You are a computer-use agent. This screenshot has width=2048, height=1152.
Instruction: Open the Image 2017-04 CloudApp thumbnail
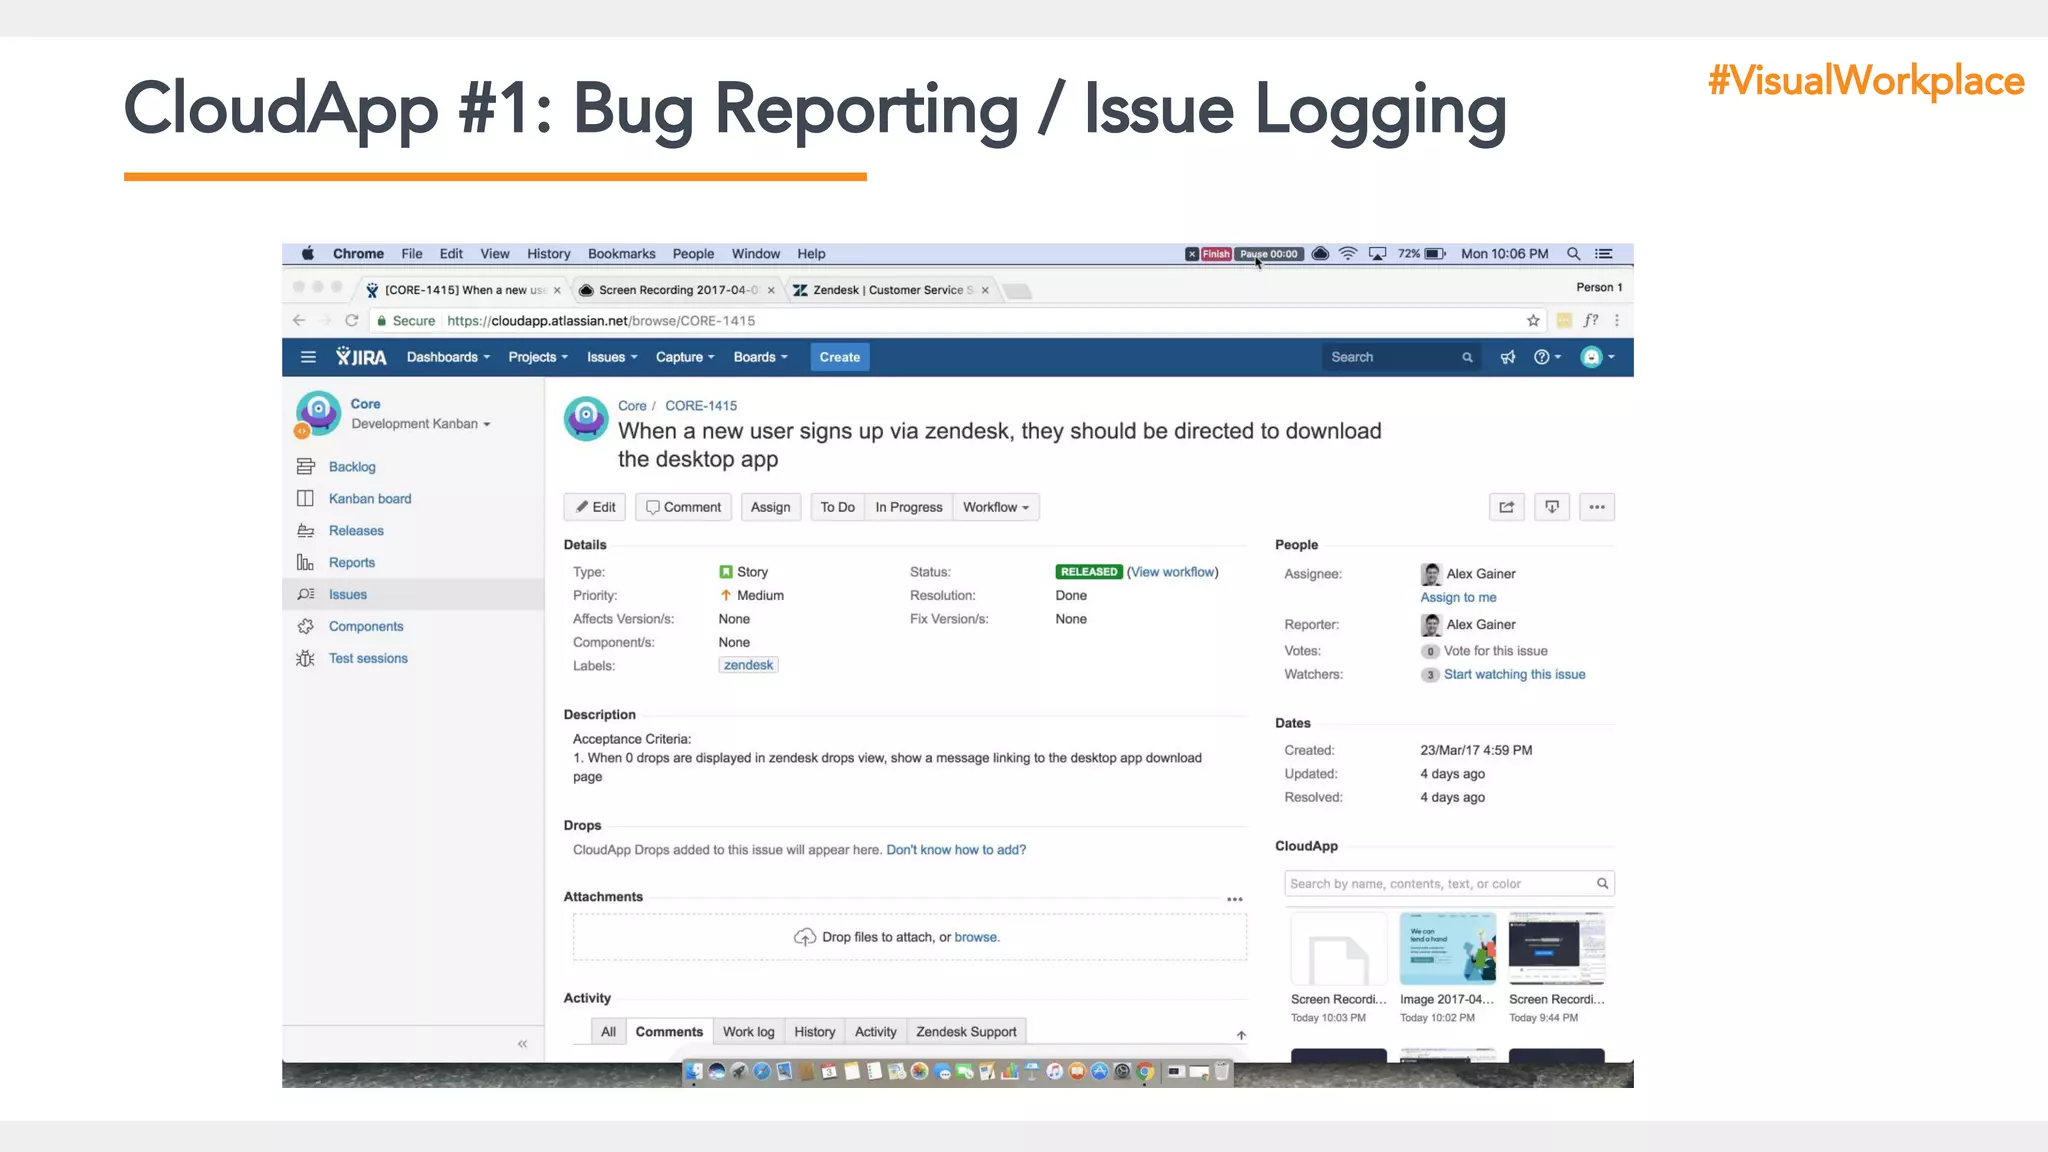click(1447, 948)
